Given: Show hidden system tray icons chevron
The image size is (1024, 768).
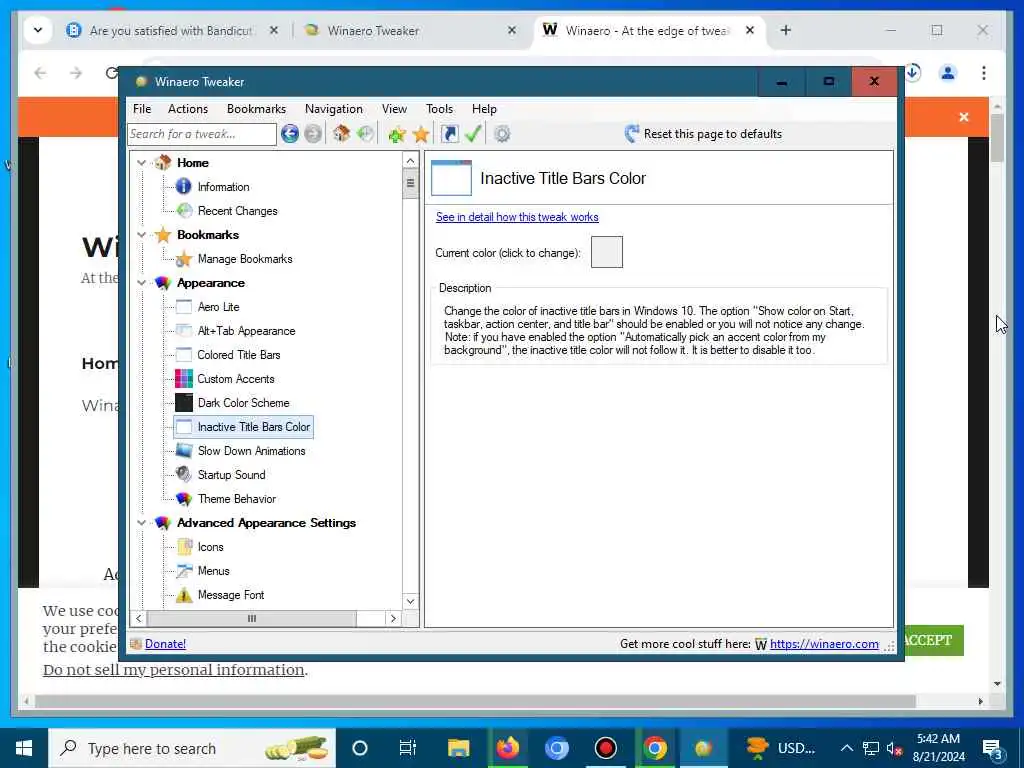Looking at the screenshot, I should [846, 748].
